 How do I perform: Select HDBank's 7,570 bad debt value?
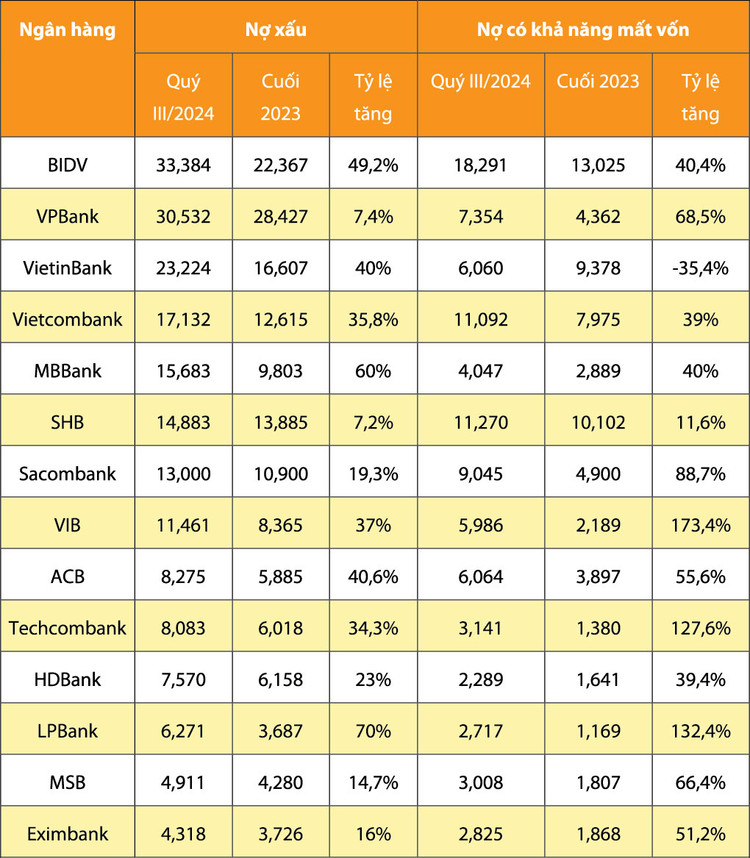(x=184, y=680)
